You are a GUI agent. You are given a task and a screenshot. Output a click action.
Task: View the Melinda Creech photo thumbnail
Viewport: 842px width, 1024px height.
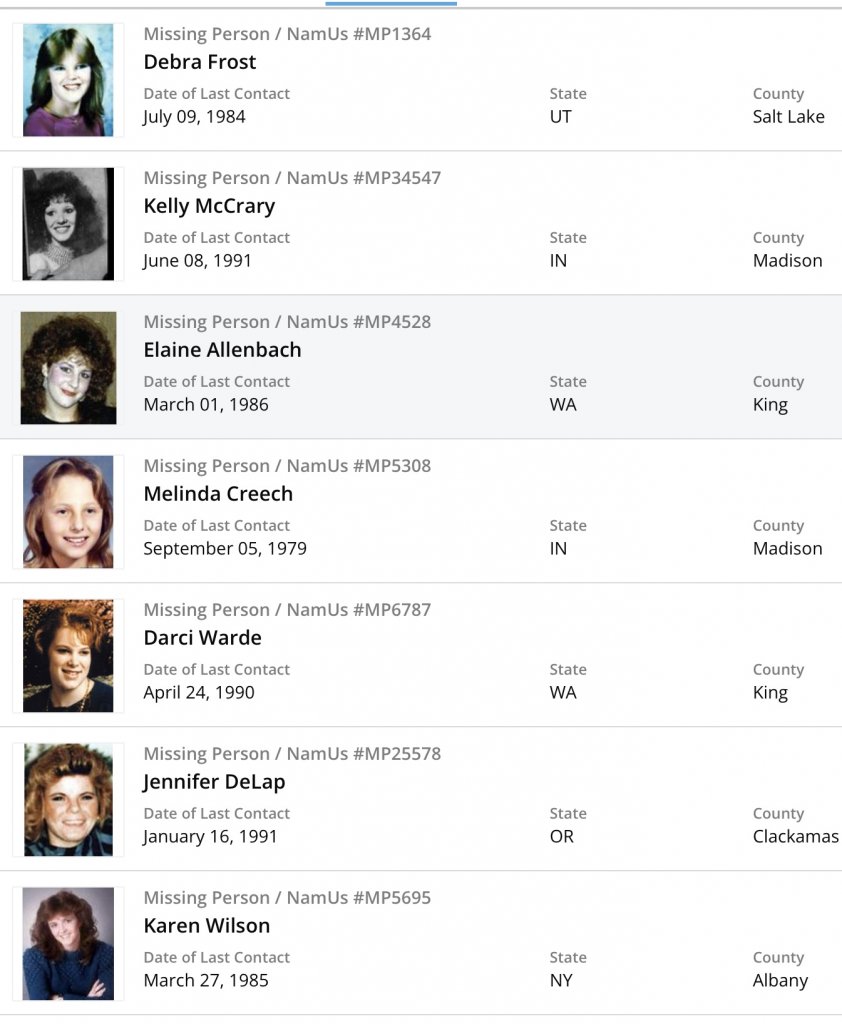click(x=68, y=512)
